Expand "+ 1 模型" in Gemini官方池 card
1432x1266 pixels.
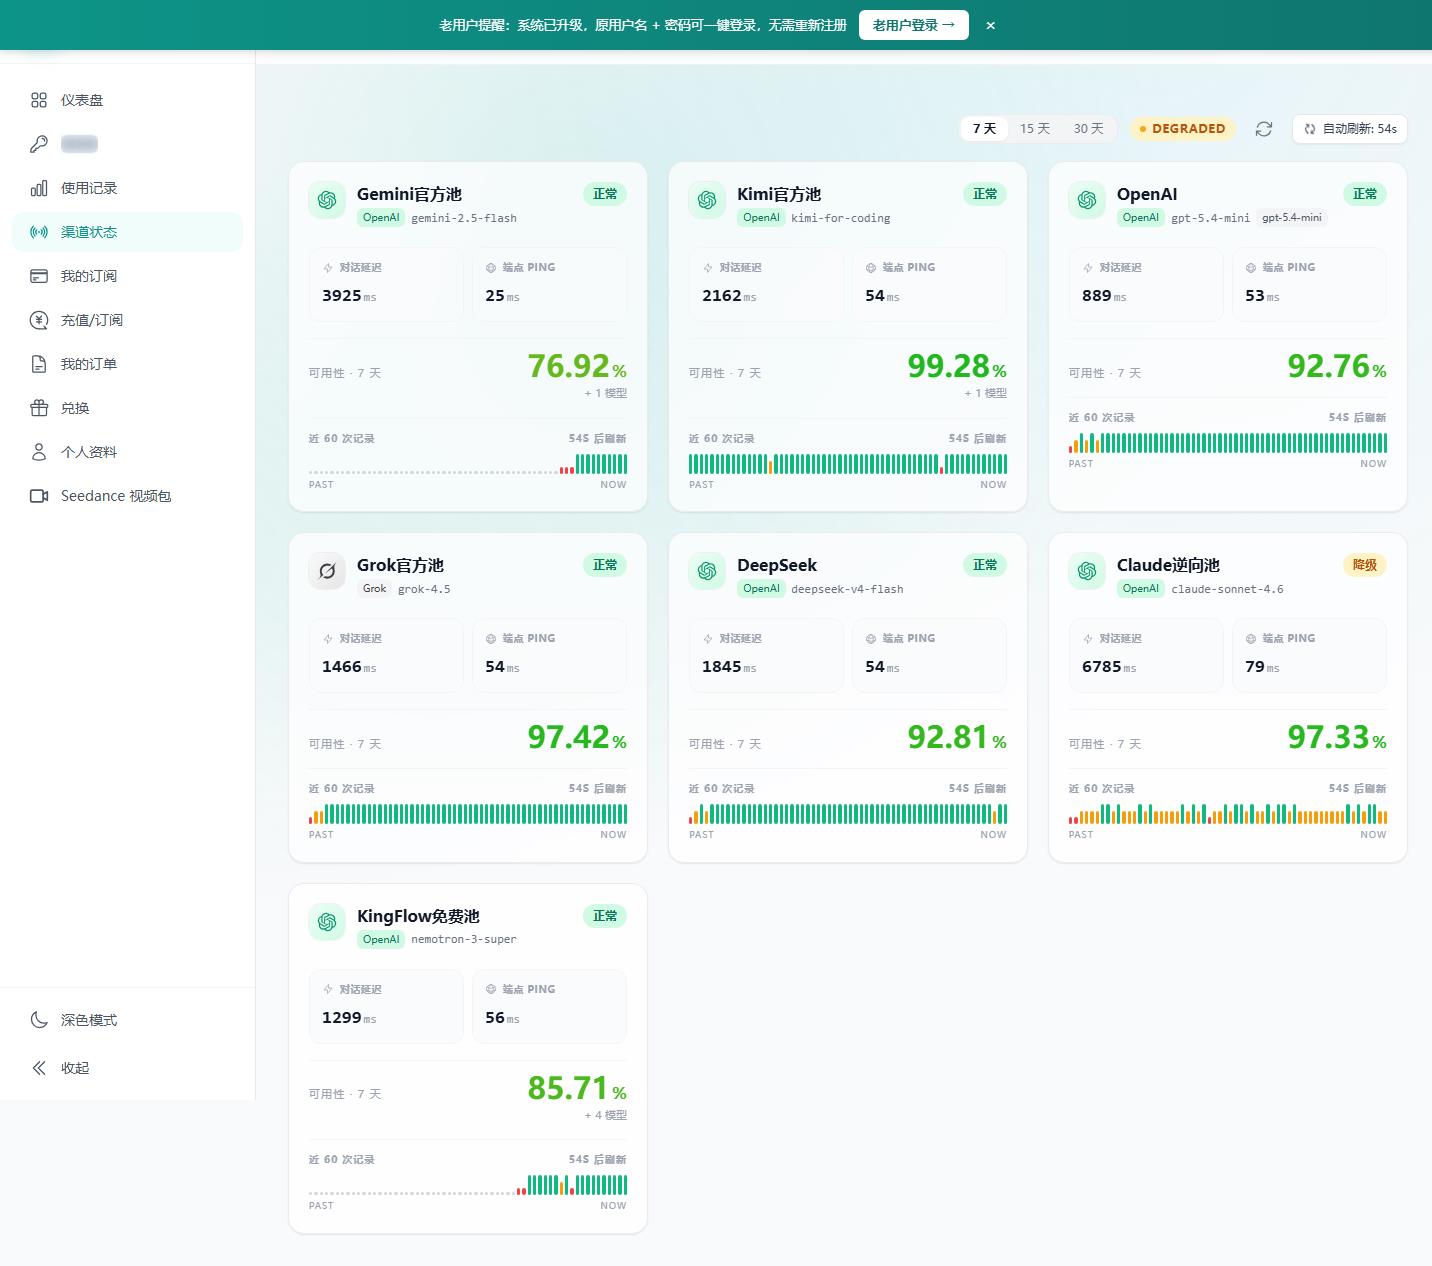pos(606,393)
